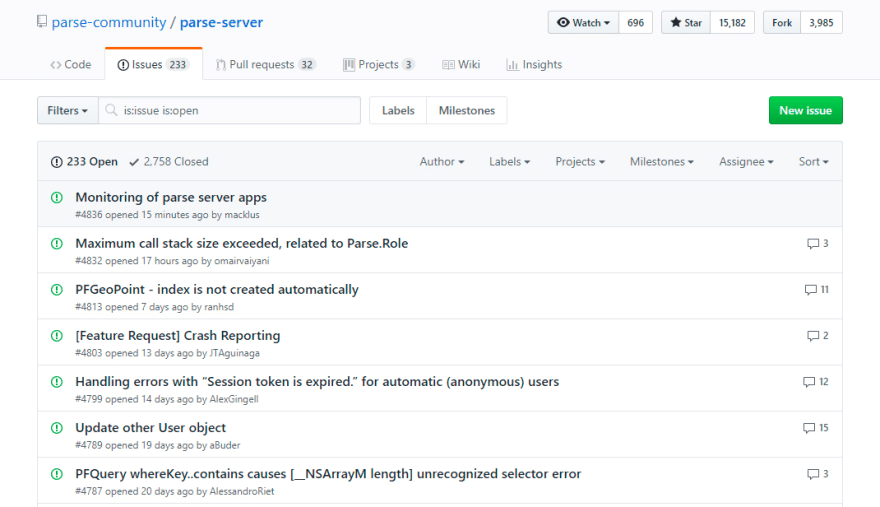Click the 696 watchers count
Screen dimensions: 880x507
pyautogui.click(x=635, y=22)
